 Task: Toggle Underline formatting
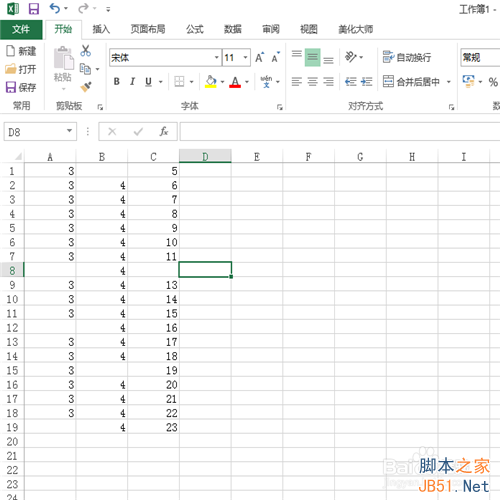click(x=148, y=82)
